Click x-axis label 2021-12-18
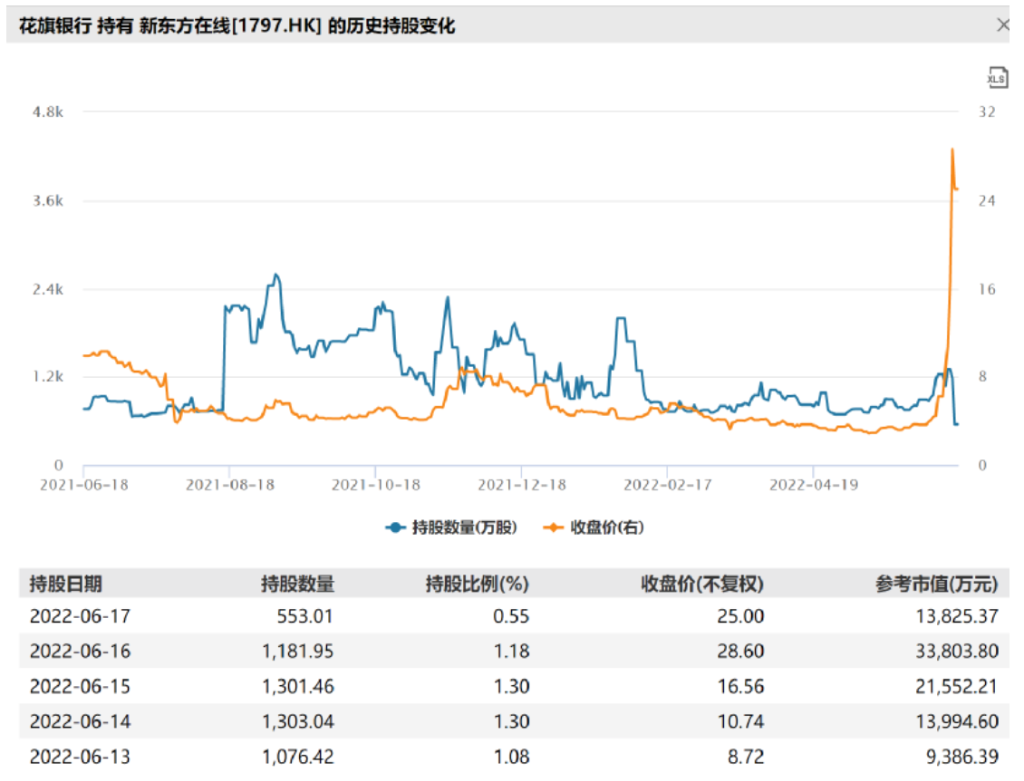This screenshot has width=1024, height=781. coord(521,485)
